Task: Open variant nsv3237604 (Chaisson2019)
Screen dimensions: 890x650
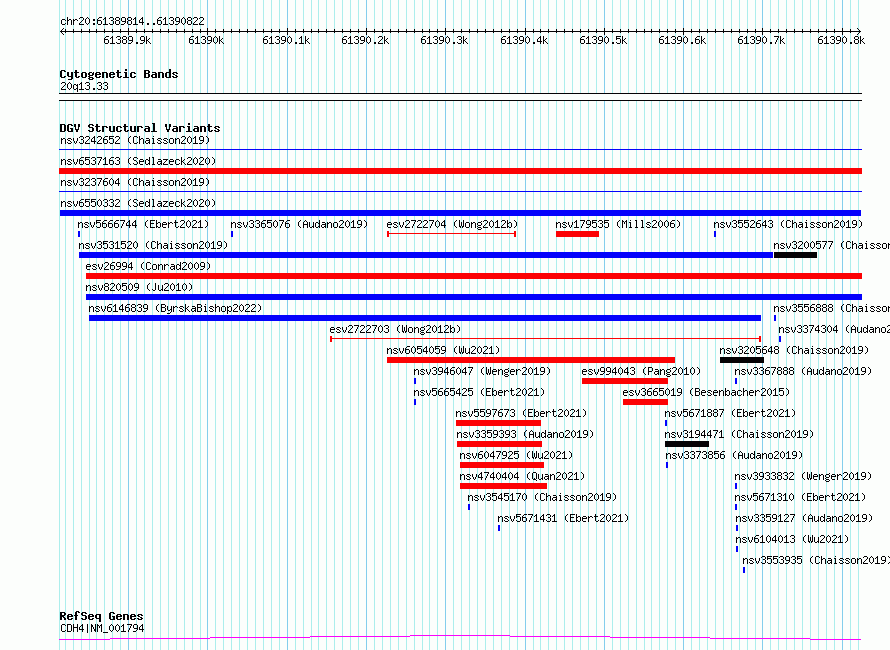Action: click(x=135, y=182)
